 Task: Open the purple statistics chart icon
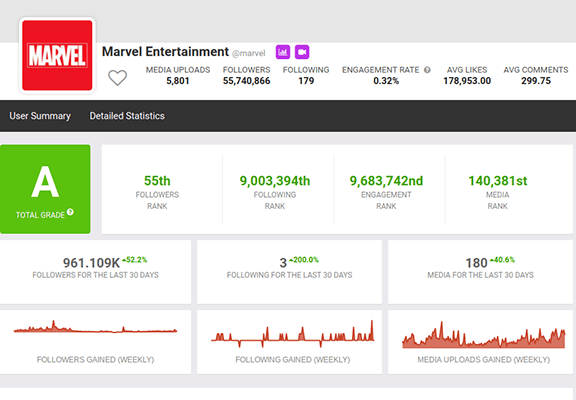[283, 52]
